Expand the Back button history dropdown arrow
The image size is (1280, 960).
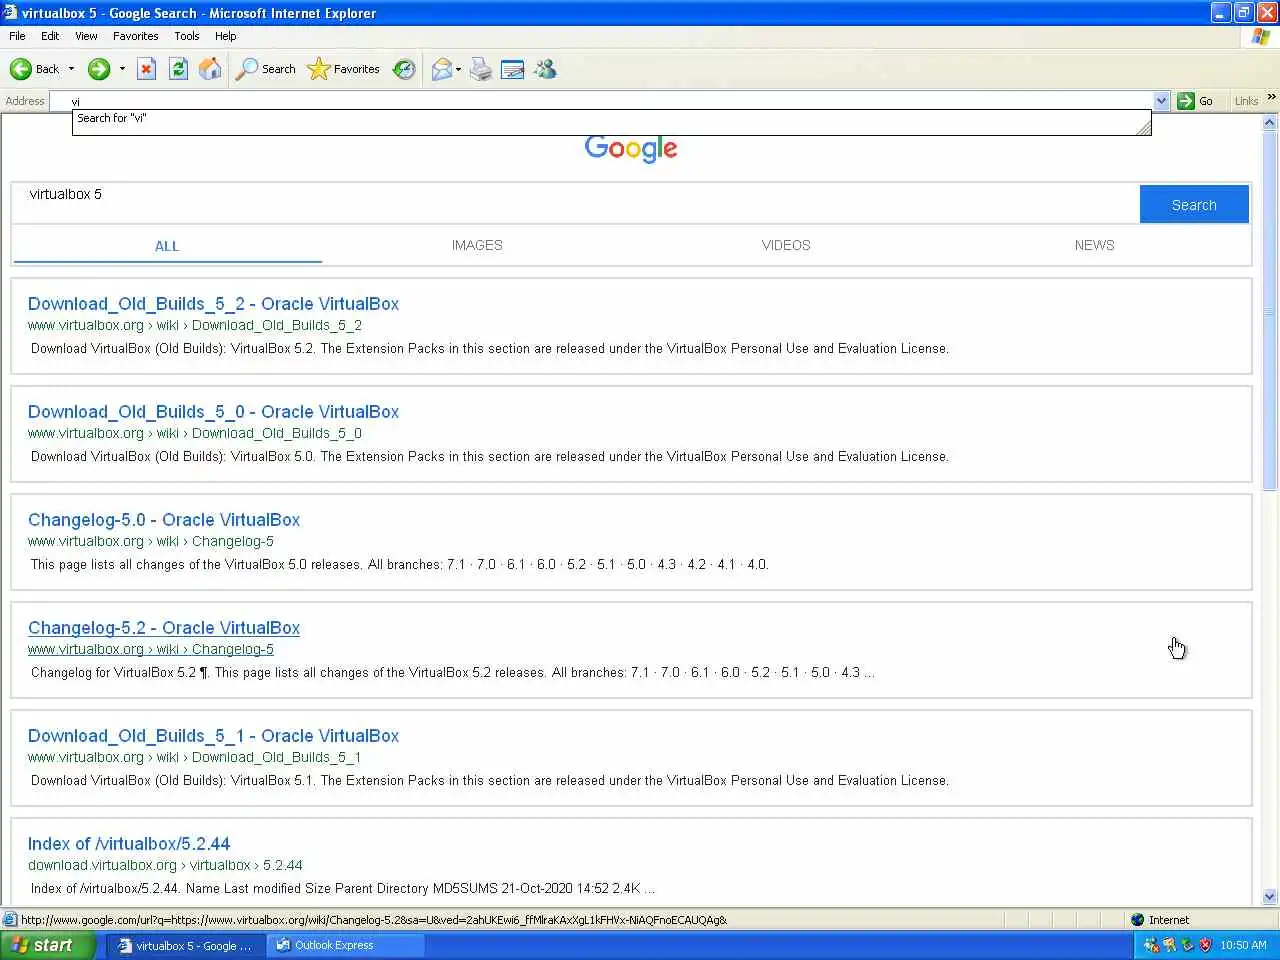coord(71,69)
